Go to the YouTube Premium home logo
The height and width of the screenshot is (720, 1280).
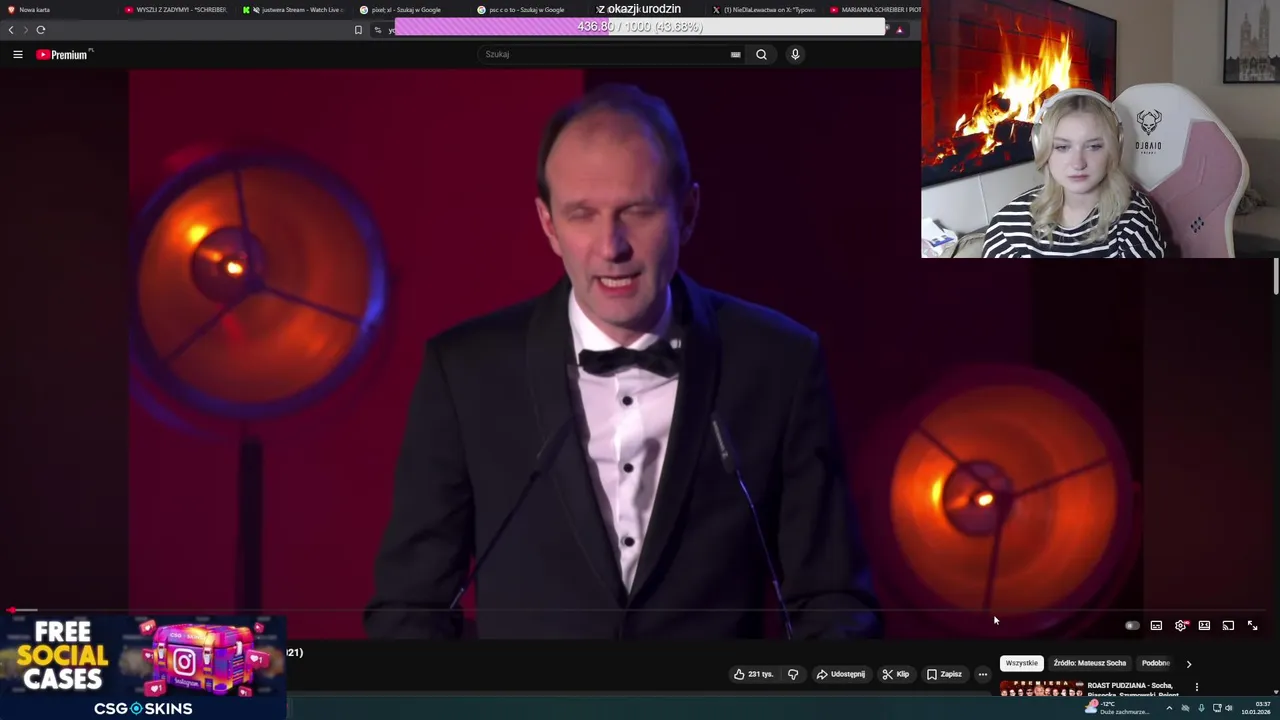[64, 54]
